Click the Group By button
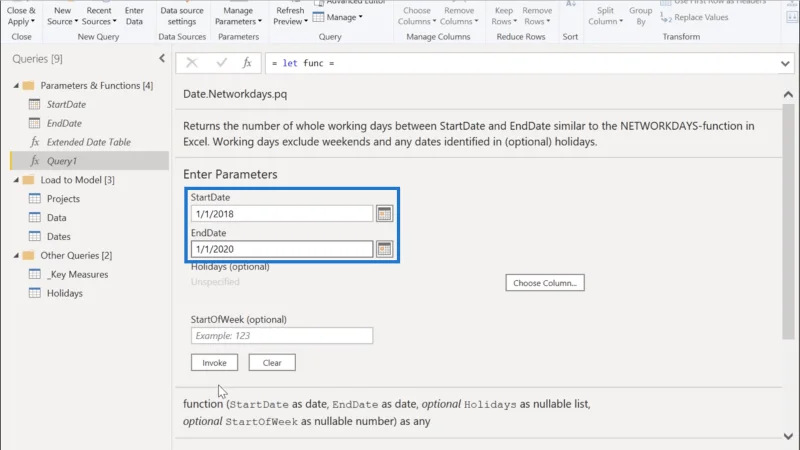This screenshot has height=450, width=800. coord(640,16)
